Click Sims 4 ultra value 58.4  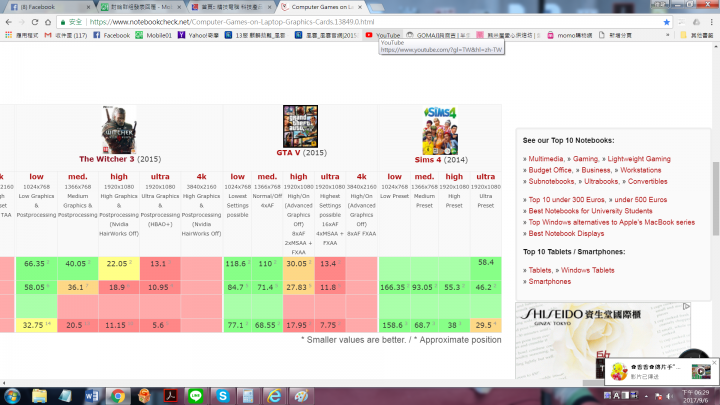coord(486,262)
